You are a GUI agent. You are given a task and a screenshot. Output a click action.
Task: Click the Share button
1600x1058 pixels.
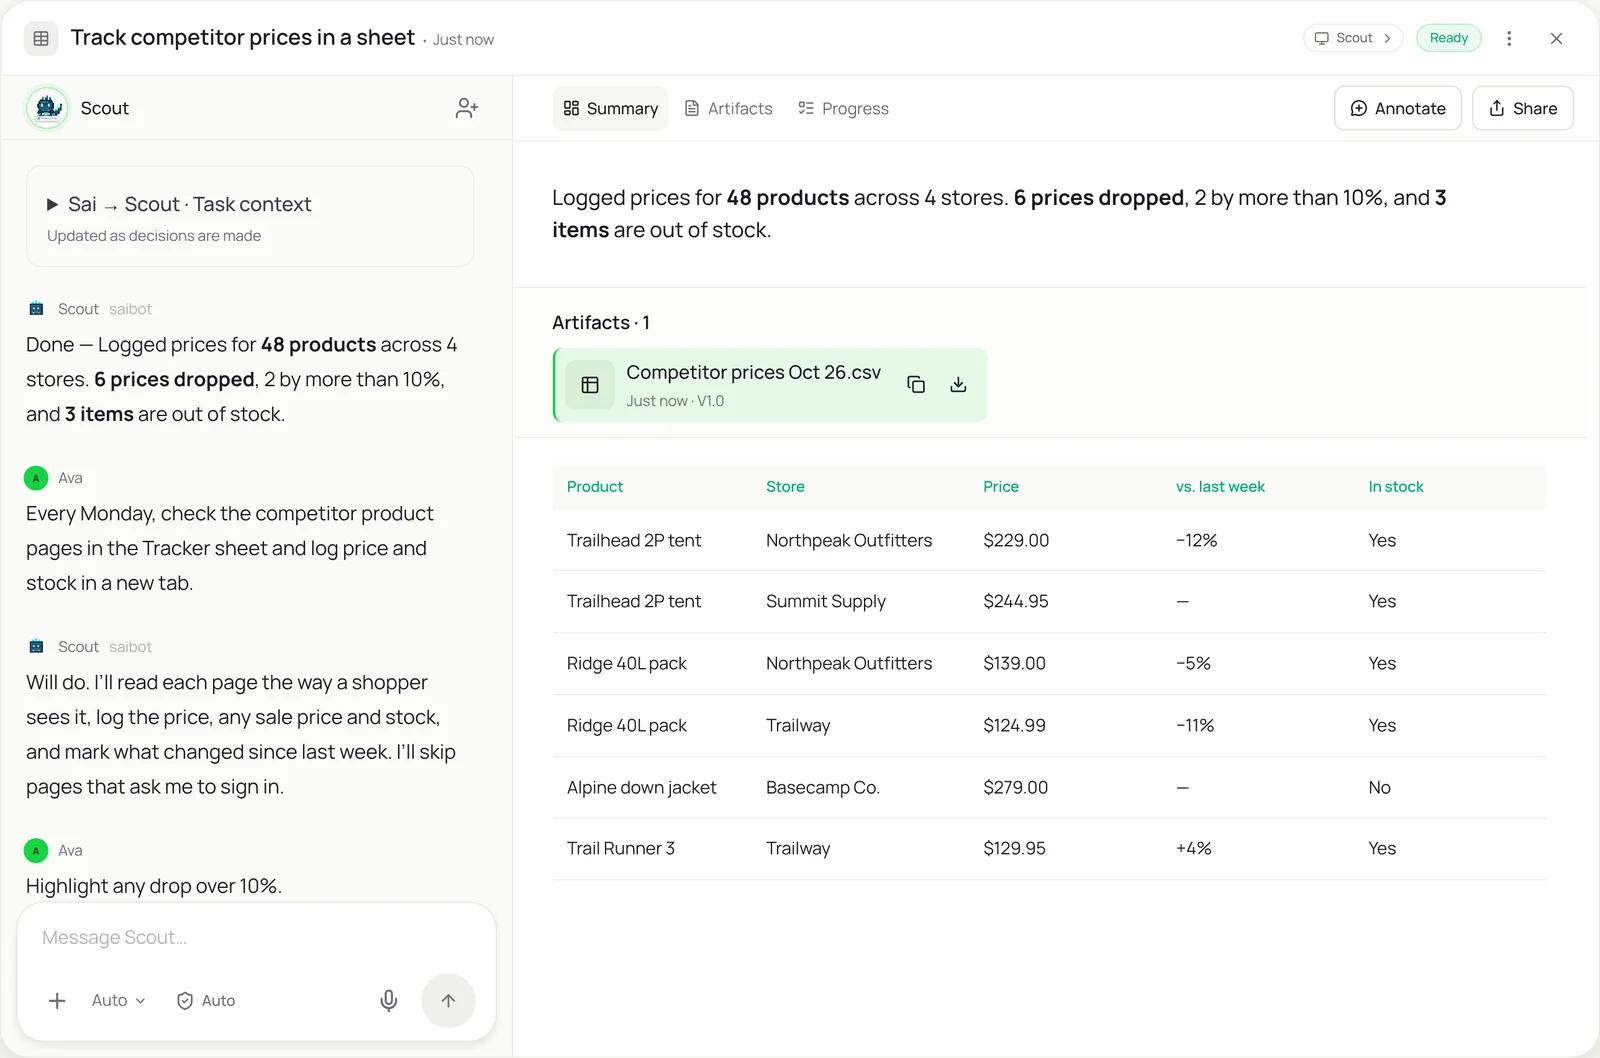(x=1522, y=108)
